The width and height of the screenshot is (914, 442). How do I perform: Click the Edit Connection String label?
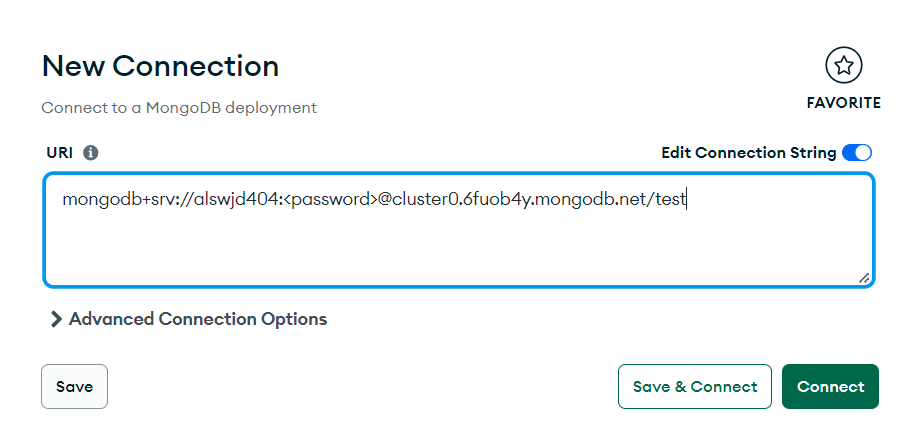(748, 153)
